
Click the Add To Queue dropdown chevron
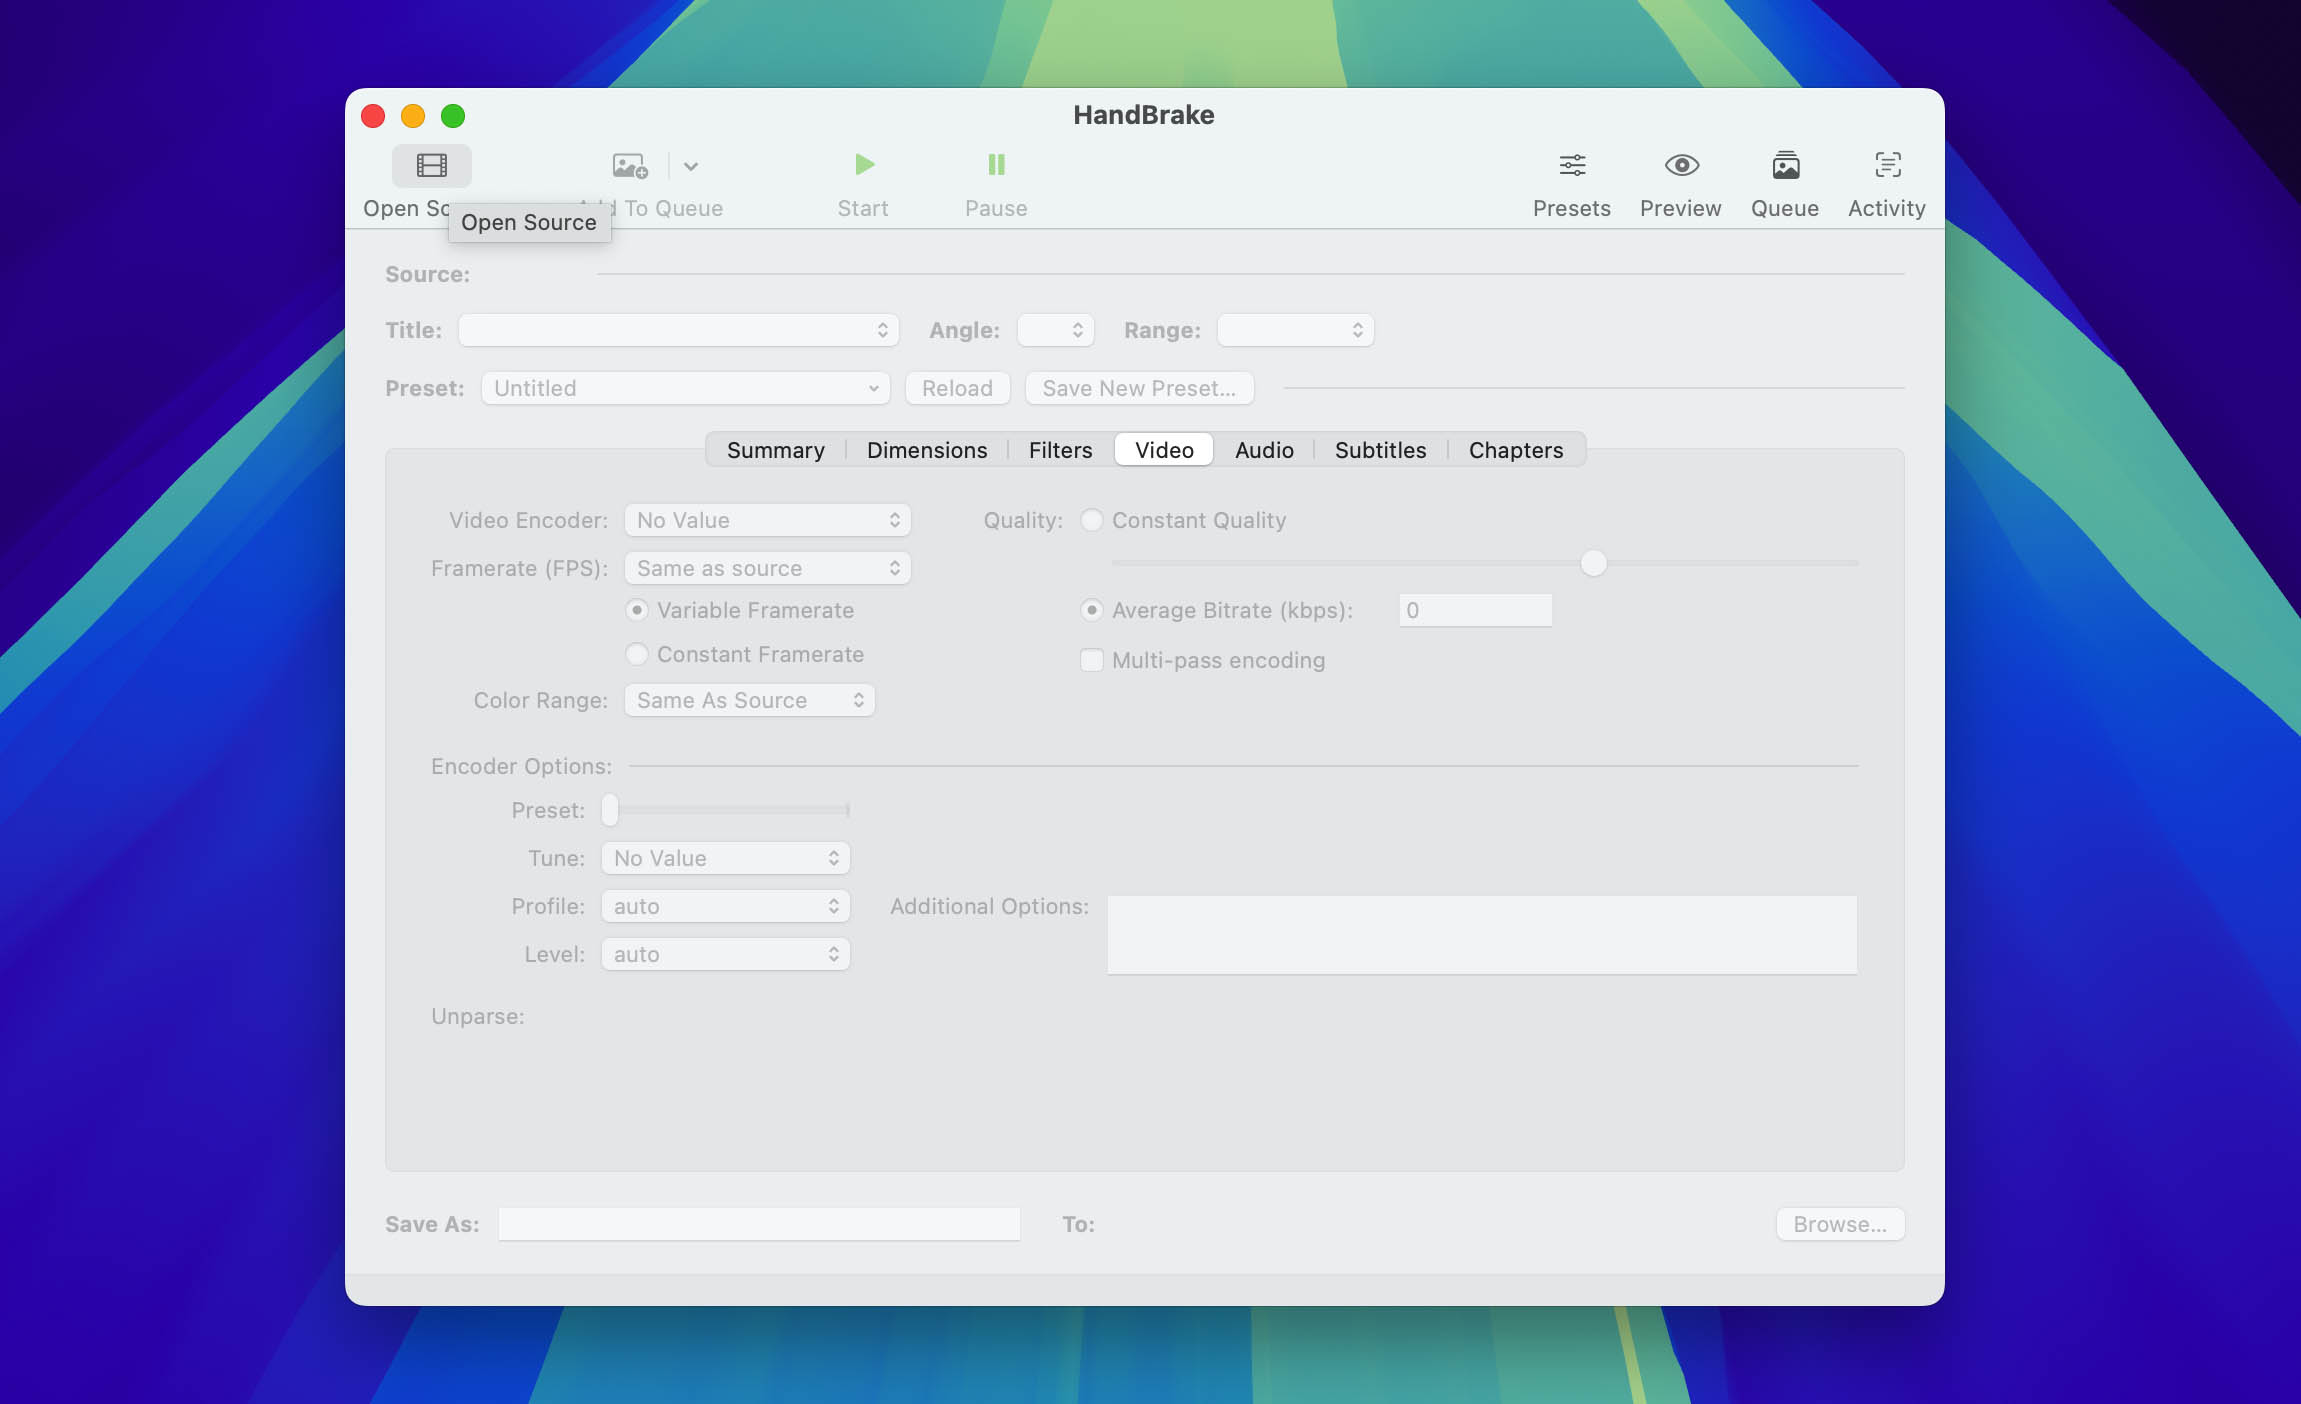[x=691, y=166]
